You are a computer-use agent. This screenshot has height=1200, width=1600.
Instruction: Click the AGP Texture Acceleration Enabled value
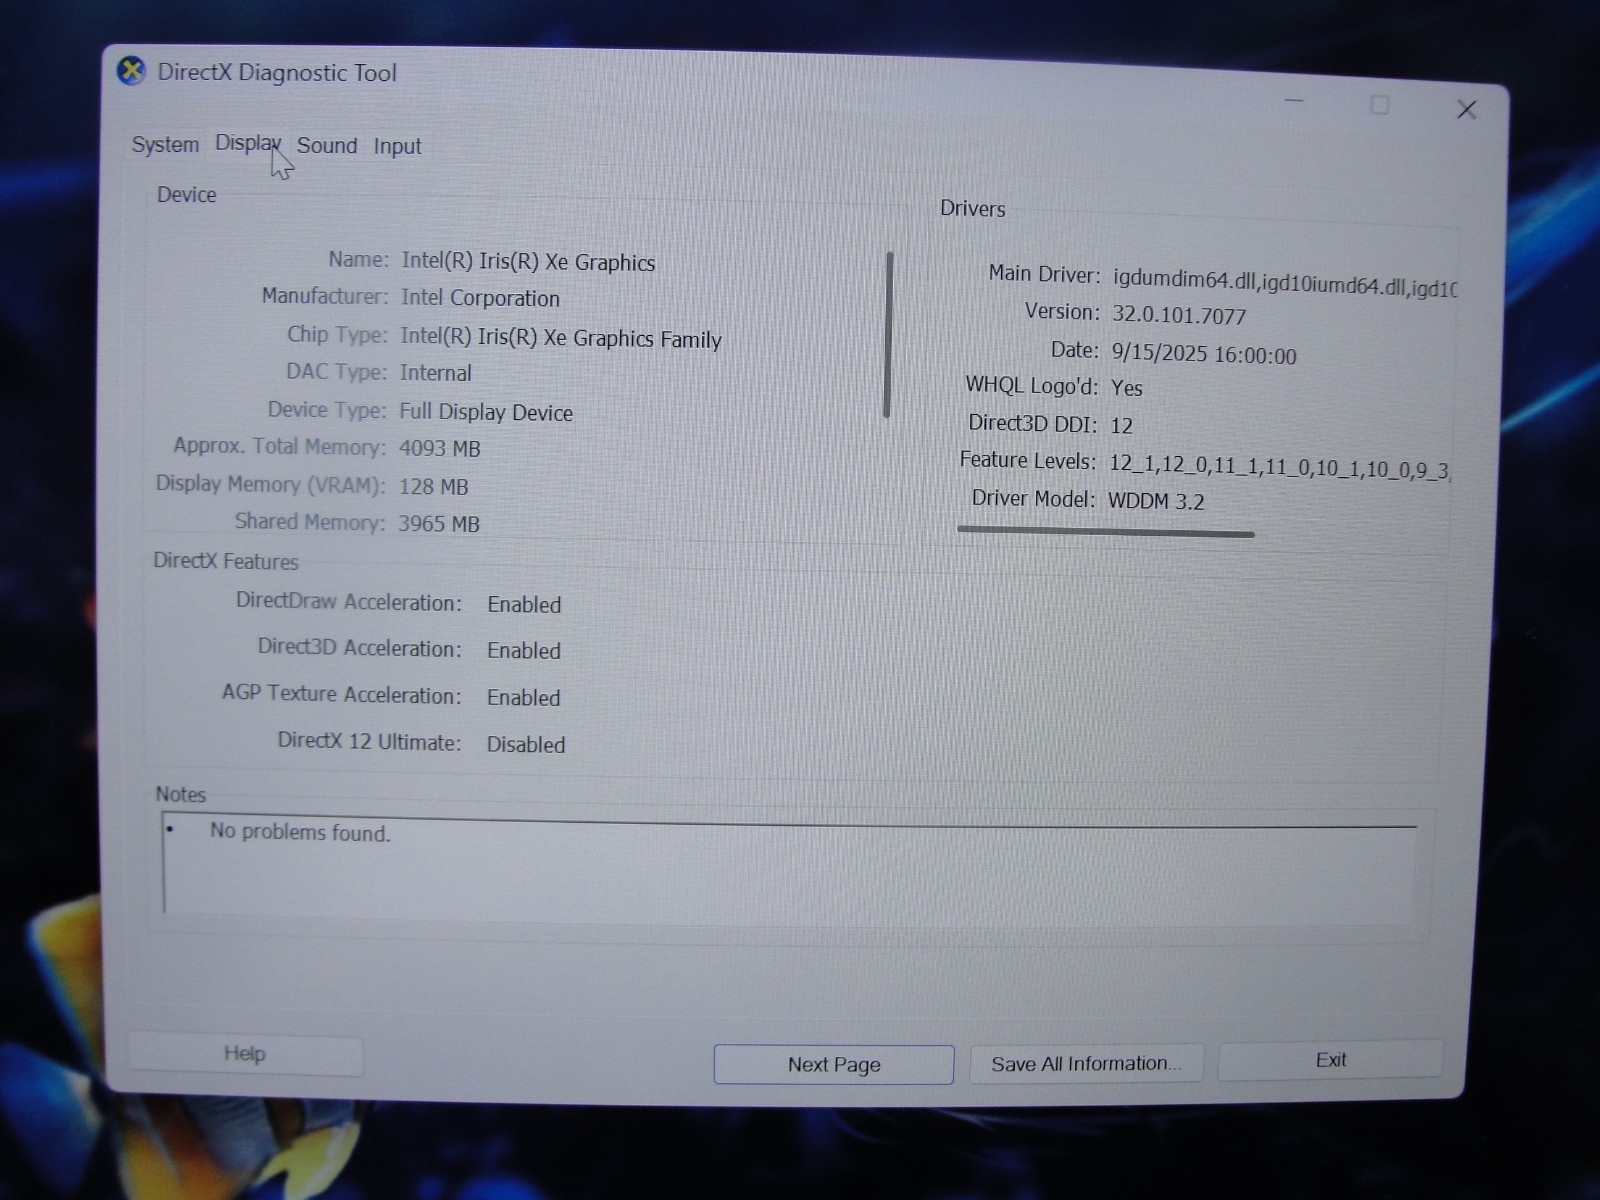click(524, 698)
